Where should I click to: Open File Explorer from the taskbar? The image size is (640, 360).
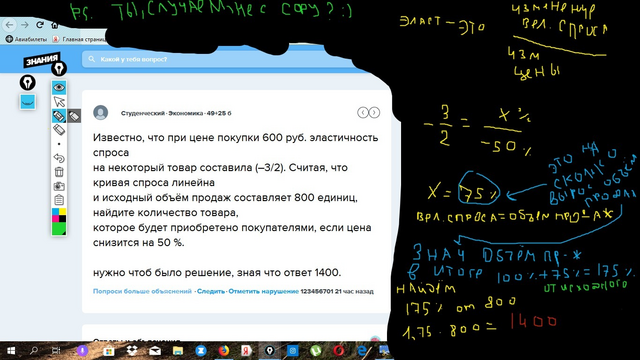click(x=178, y=351)
